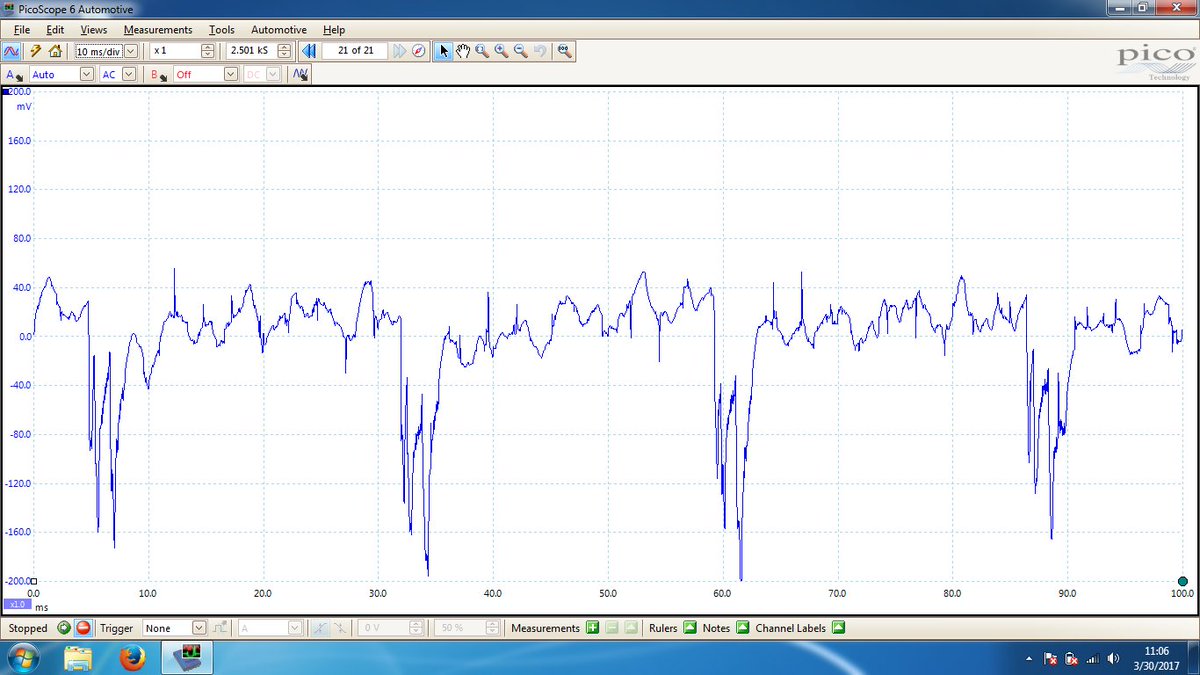Go to the first waveform buffer
This screenshot has height=675, width=1200.
click(309, 51)
